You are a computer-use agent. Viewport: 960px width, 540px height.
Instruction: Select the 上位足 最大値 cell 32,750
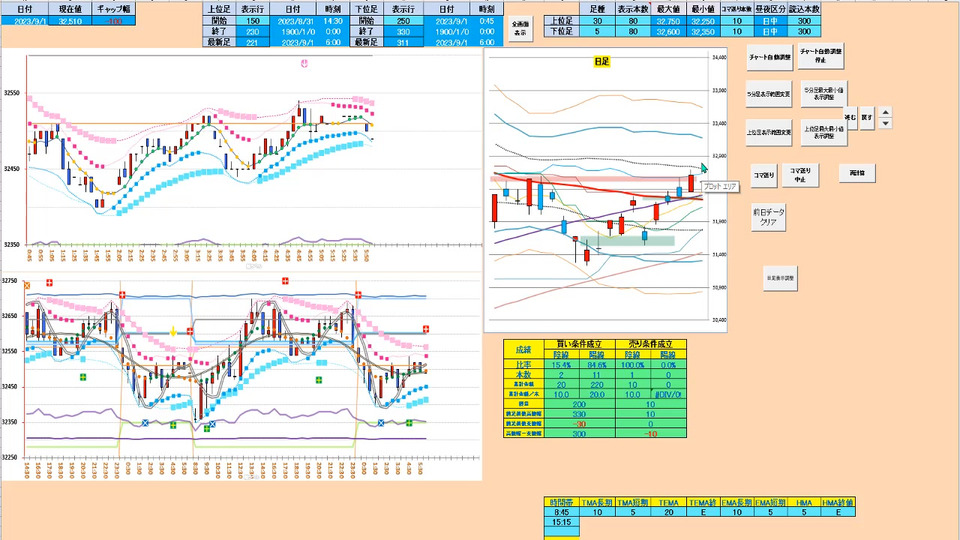(668, 21)
